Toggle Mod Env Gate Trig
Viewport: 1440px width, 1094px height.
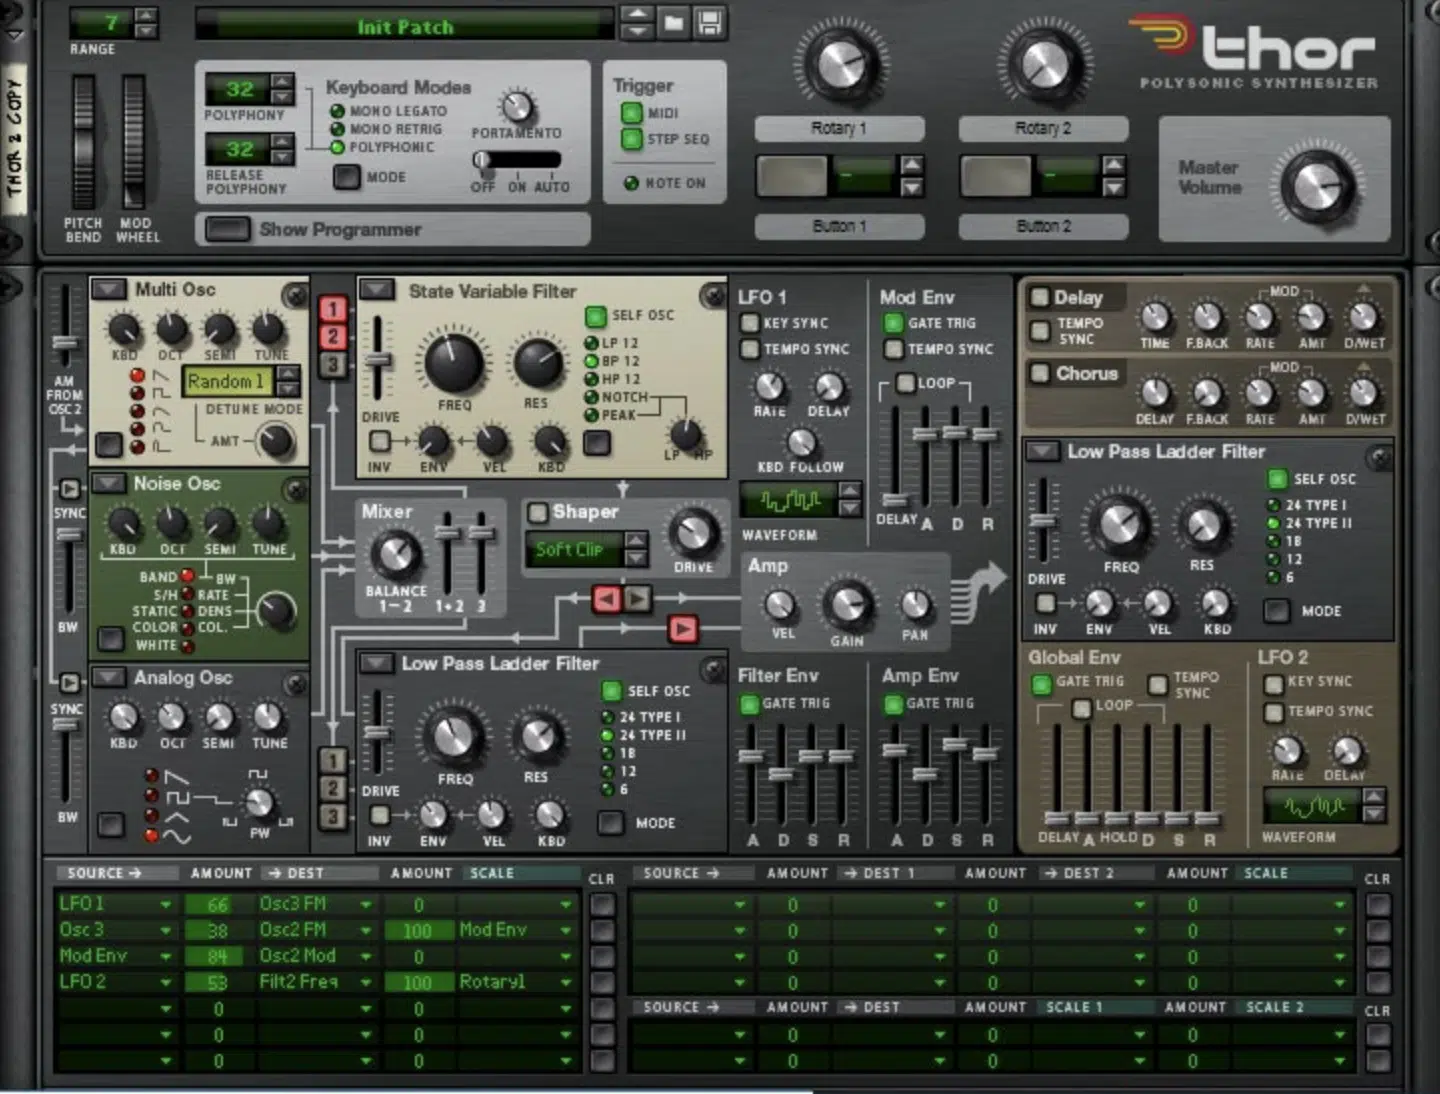(893, 323)
